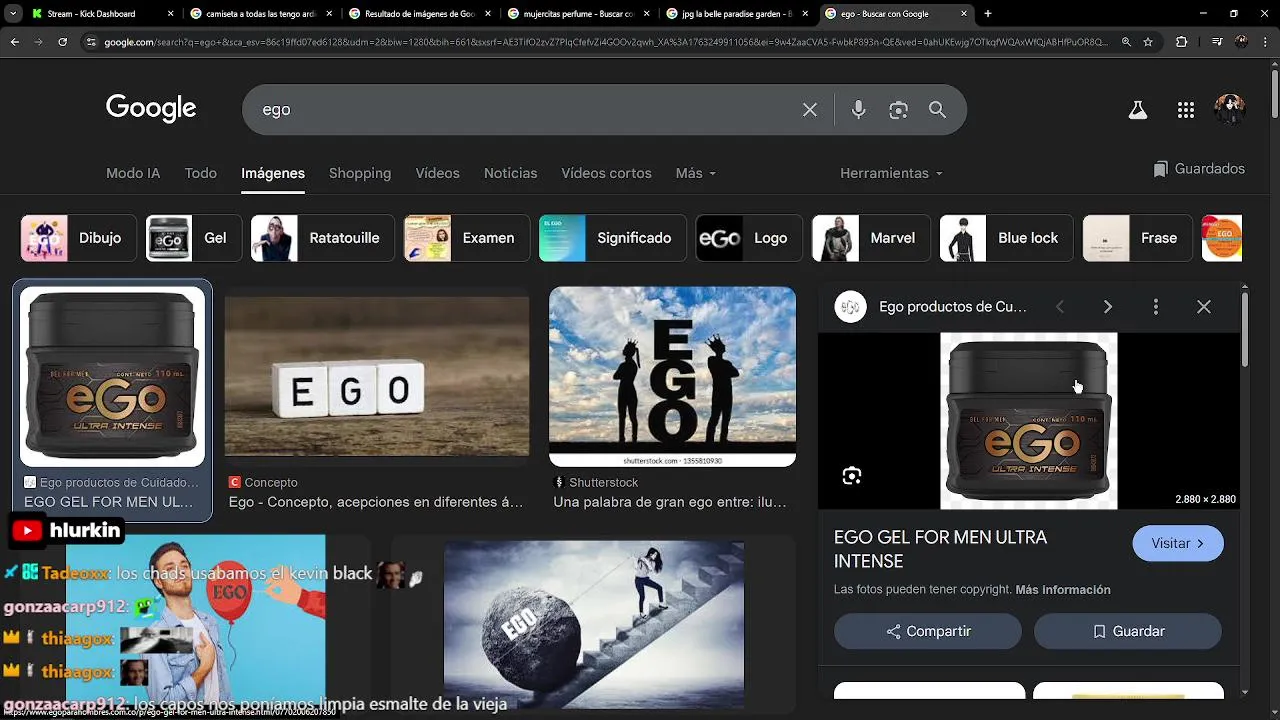1280x720 pixels.
Task: Zoom icon in address bar
Action: coord(1126,42)
